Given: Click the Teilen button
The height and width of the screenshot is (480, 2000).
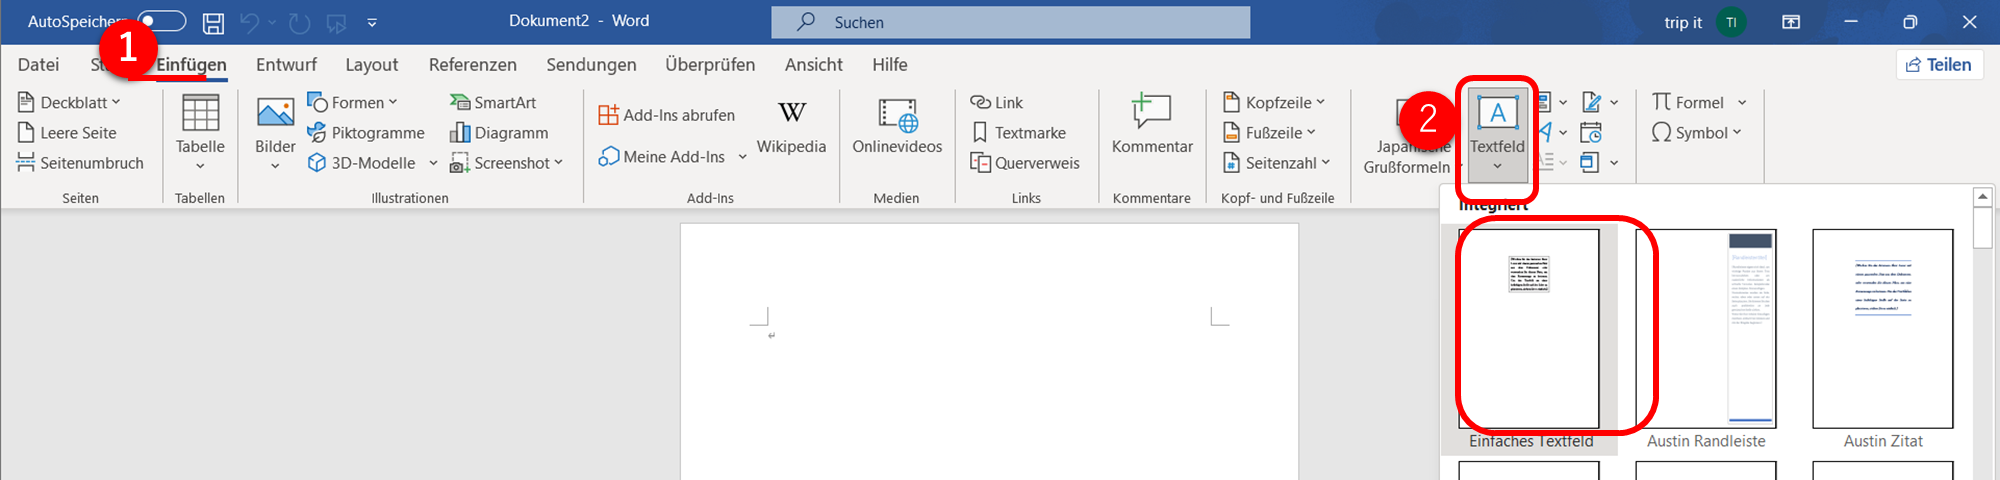Looking at the screenshot, I should click(x=1939, y=65).
